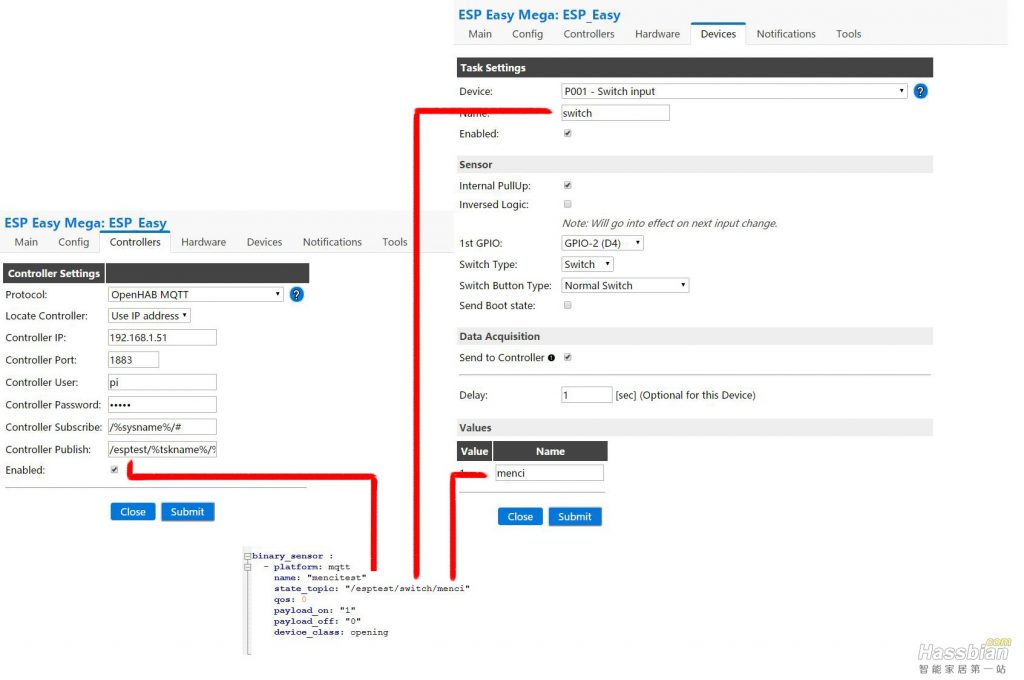Image resolution: width=1024 pixels, height=680 pixels.
Task: Click help icon beside Device dropdown
Action: coord(920,91)
